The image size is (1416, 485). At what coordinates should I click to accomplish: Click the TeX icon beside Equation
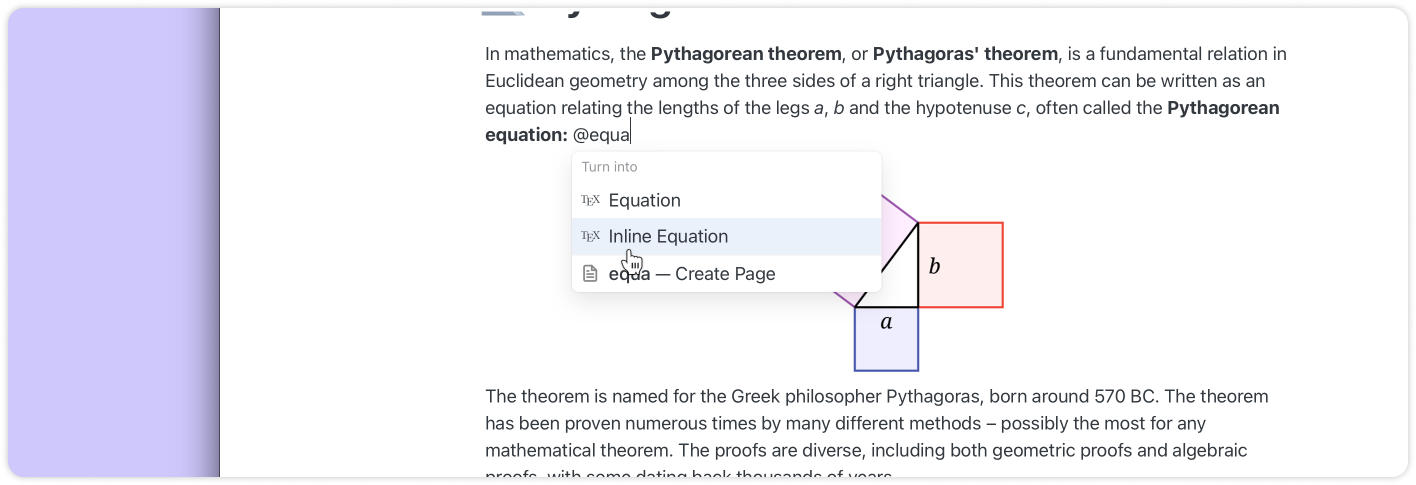click(x=591, y=200)
